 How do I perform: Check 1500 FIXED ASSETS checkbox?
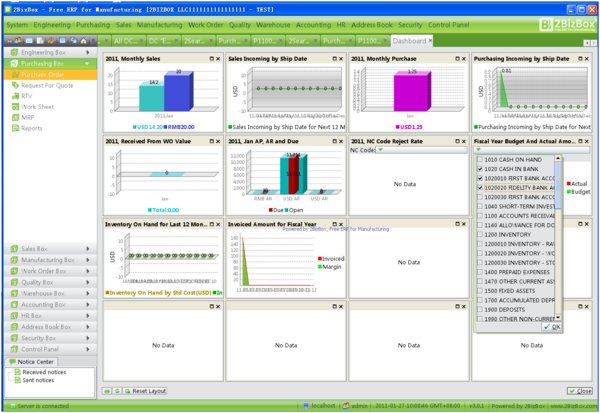(x=480, y=291)
